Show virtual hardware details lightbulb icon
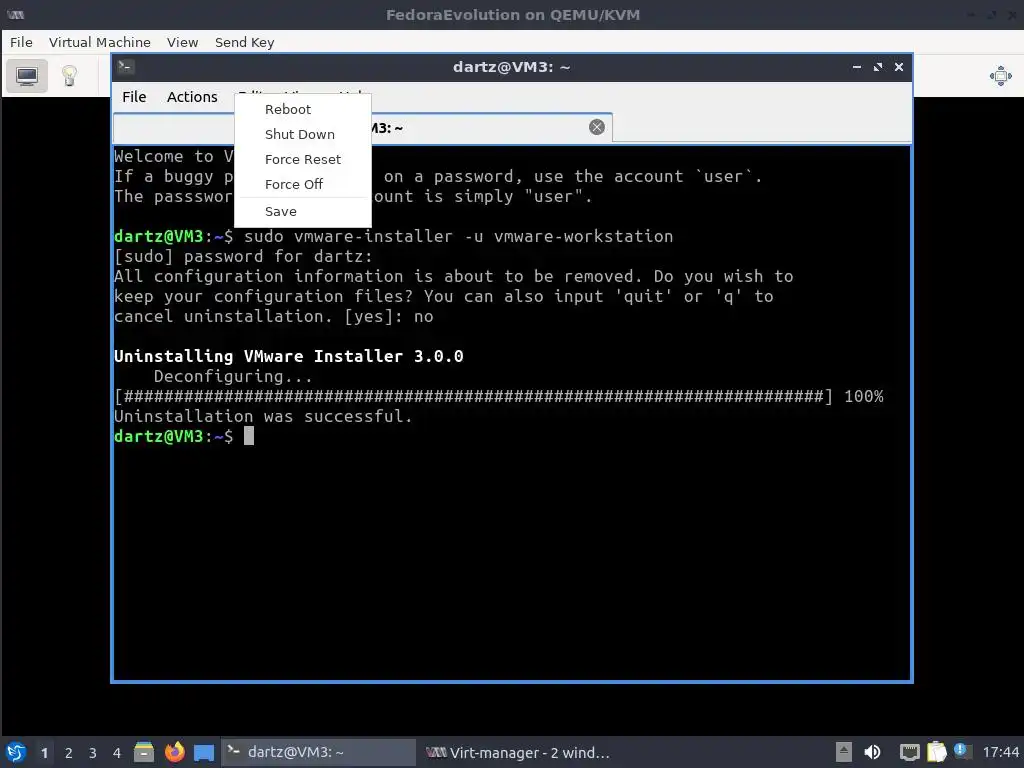 (69, 76)
